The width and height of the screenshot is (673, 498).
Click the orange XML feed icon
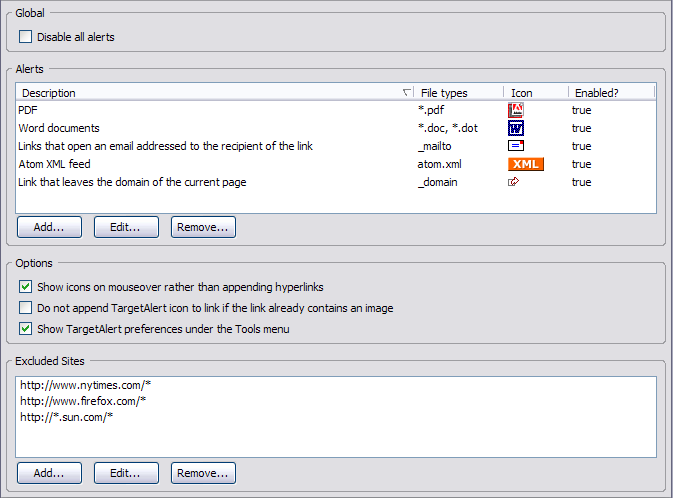[x=526, y=164]
